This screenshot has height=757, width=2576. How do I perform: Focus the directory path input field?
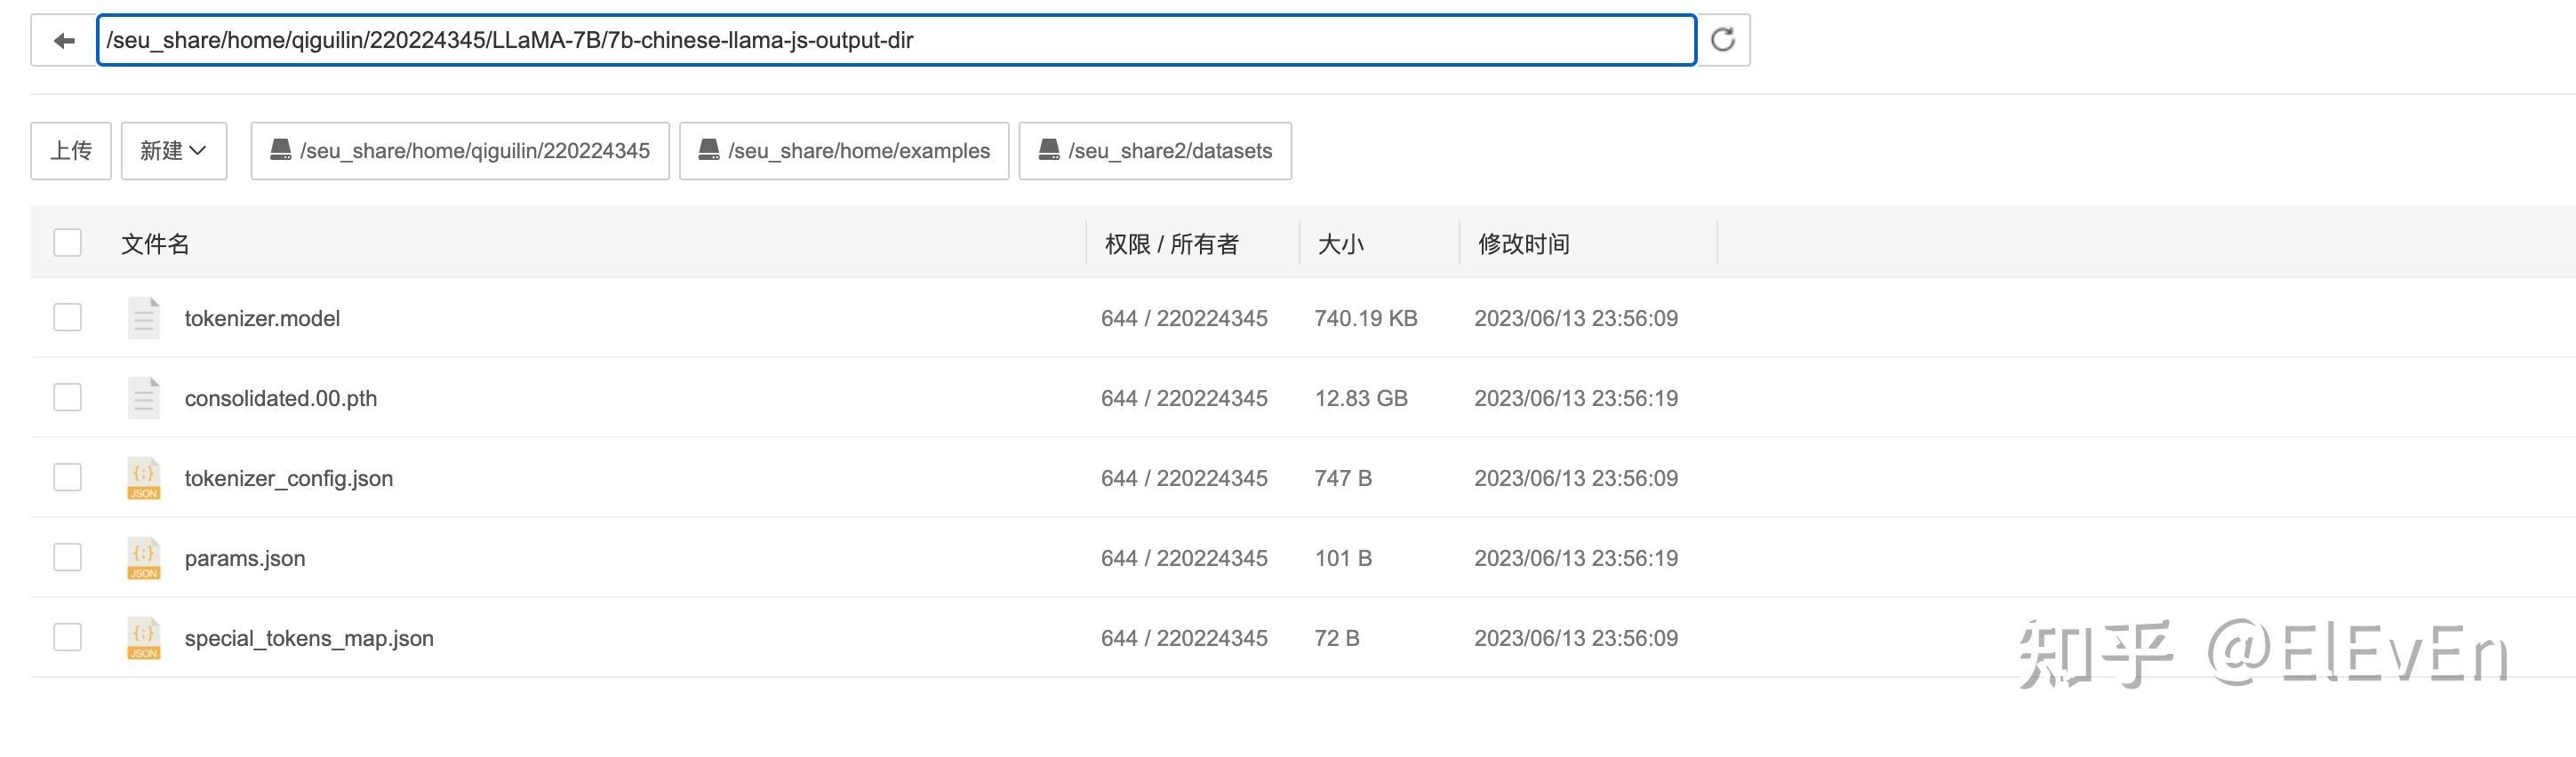tap(896, 41)
